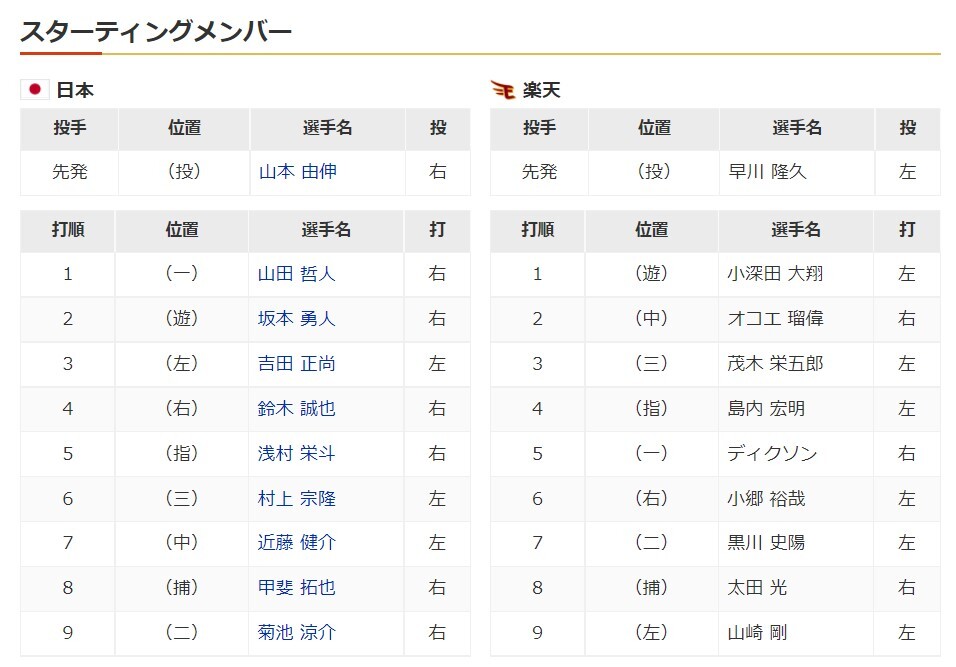Select Rakuten starter 早川 隆久 cell
This screenshot has height=667, width=956.
[797, 172]
